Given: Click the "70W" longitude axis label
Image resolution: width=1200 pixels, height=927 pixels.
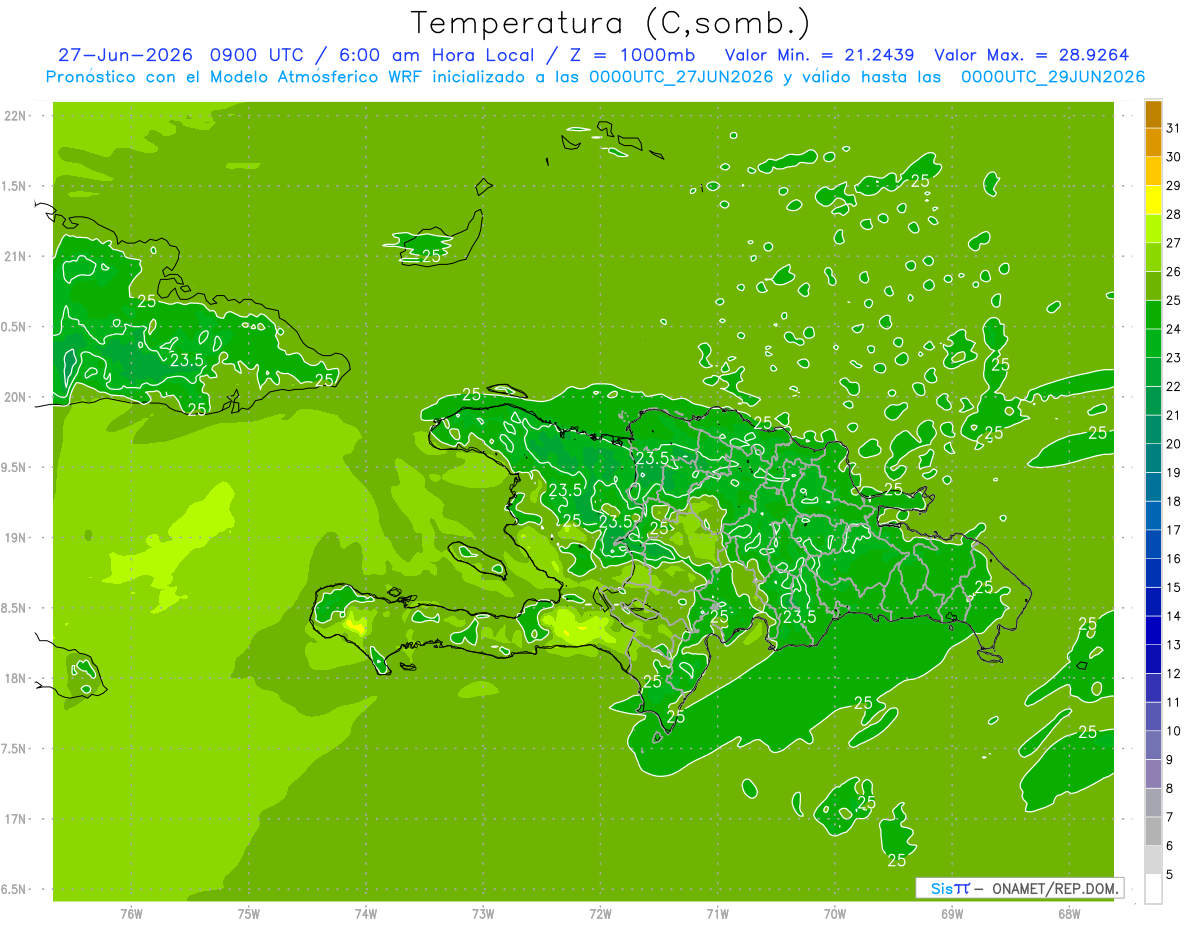Looking at the screenshot, I should [x=834, y=913].
